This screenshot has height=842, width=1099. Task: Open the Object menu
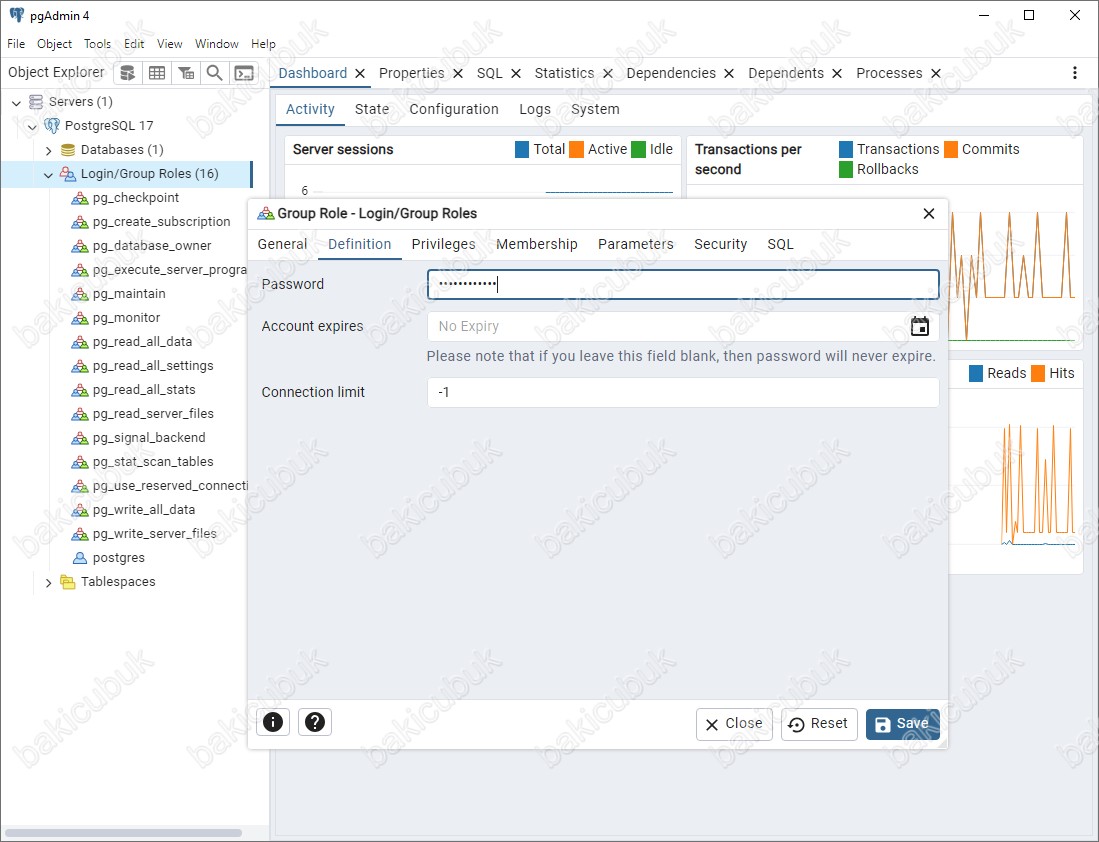click(55, 43)
